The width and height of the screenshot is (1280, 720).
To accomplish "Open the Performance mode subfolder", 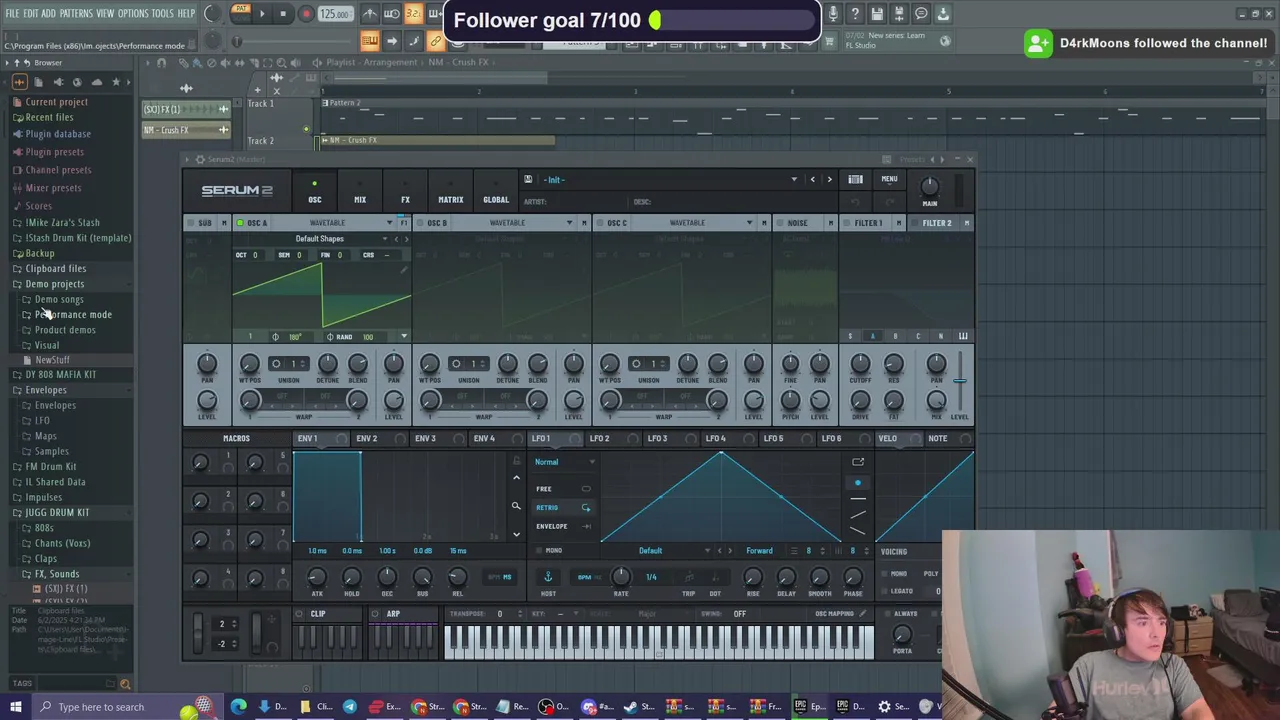I will (72, 314).
